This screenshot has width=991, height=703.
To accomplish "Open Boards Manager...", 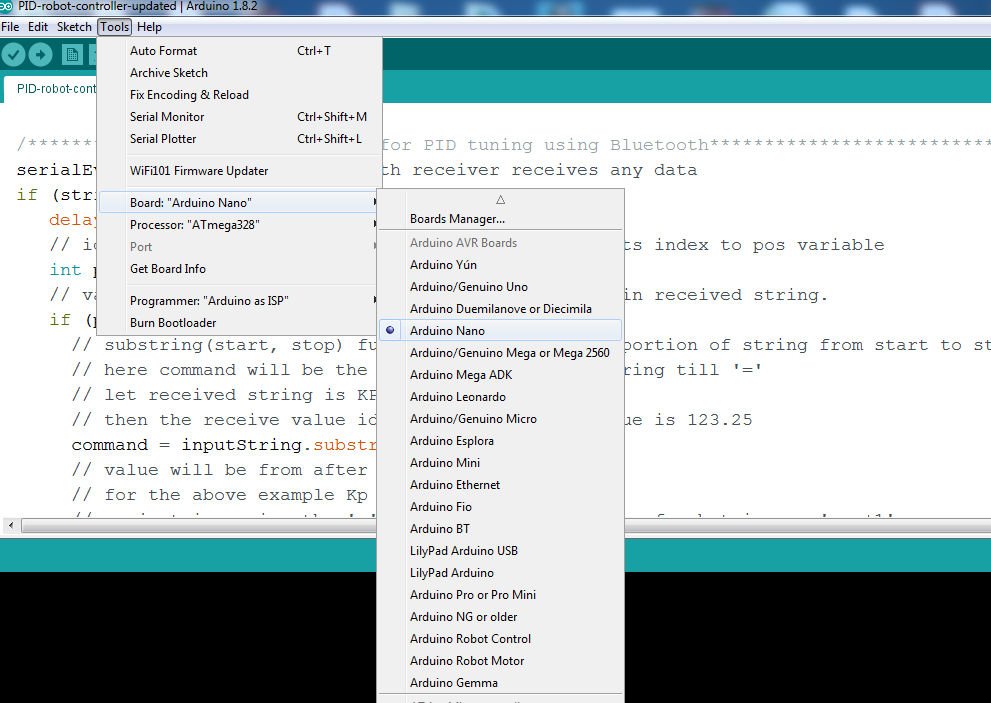I will 501,219.
